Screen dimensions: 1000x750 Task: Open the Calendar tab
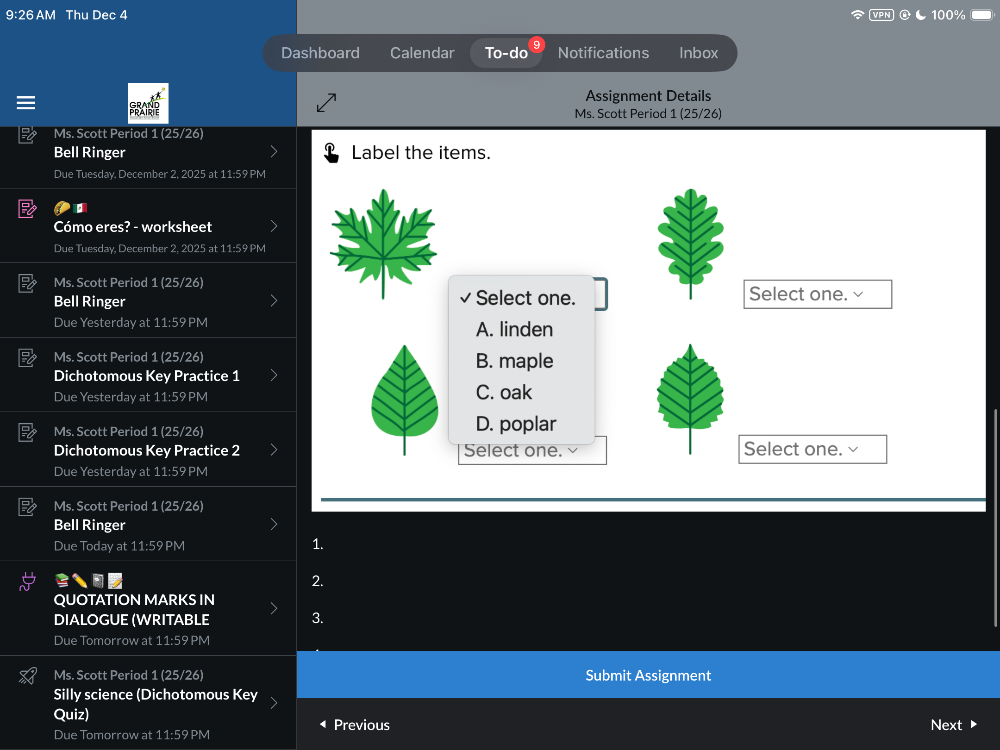pyautogui.click(x=422, y=53)
